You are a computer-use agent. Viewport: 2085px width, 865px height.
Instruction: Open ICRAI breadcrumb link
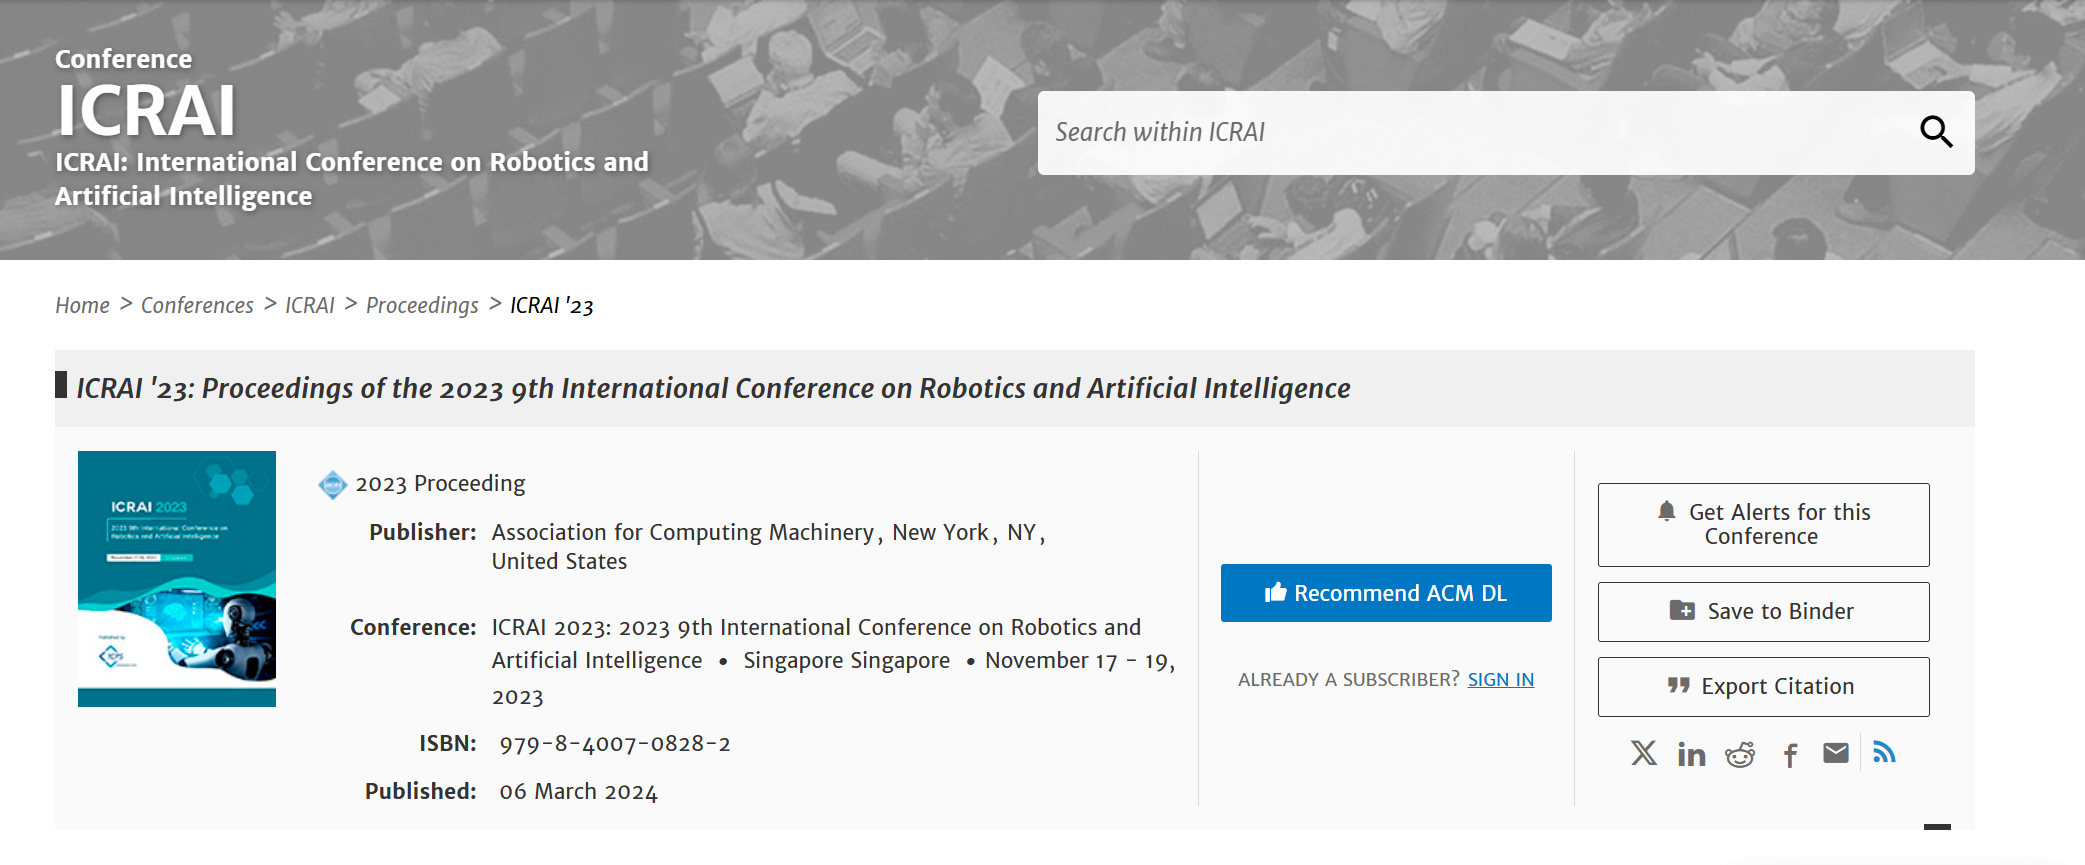(309, 305)
